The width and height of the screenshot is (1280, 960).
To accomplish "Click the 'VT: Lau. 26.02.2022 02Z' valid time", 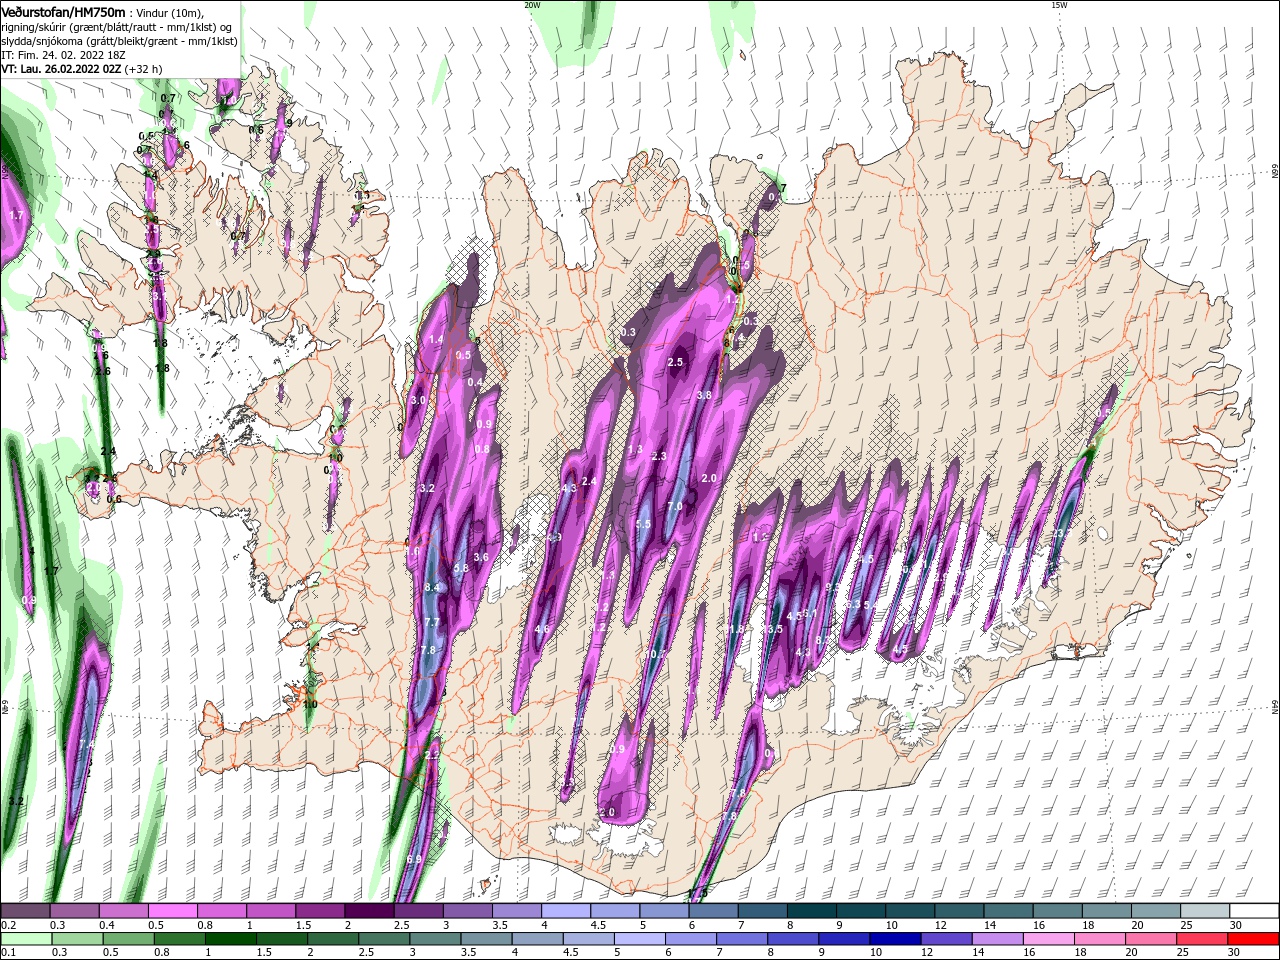I will pyautogui.click(x=62, y=69).
